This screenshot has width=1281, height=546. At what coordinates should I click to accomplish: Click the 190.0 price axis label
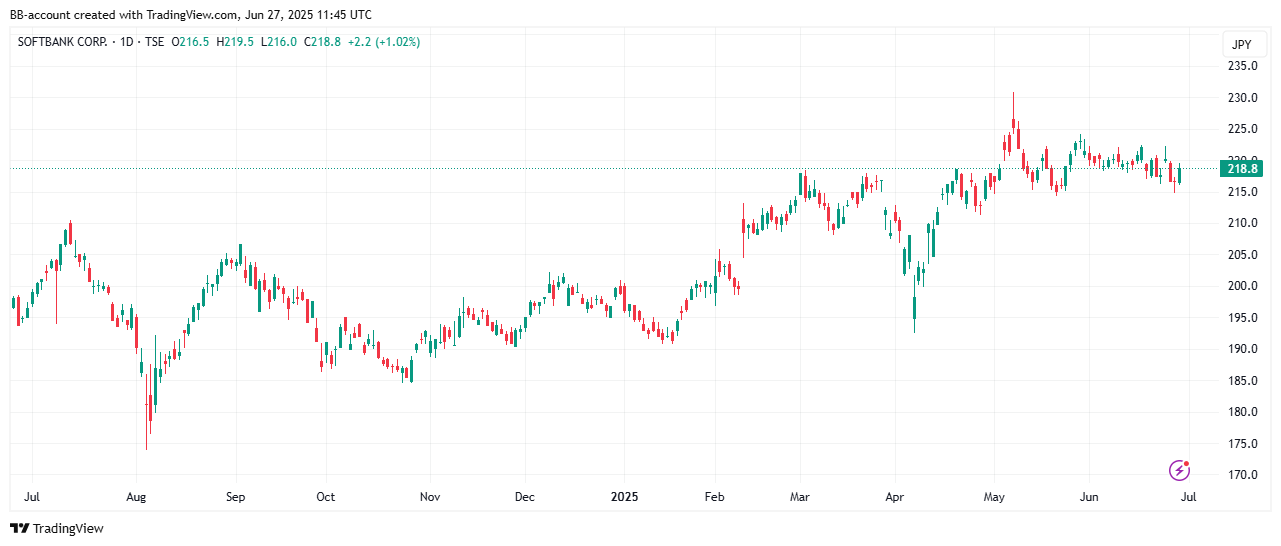coord(1242,349)
